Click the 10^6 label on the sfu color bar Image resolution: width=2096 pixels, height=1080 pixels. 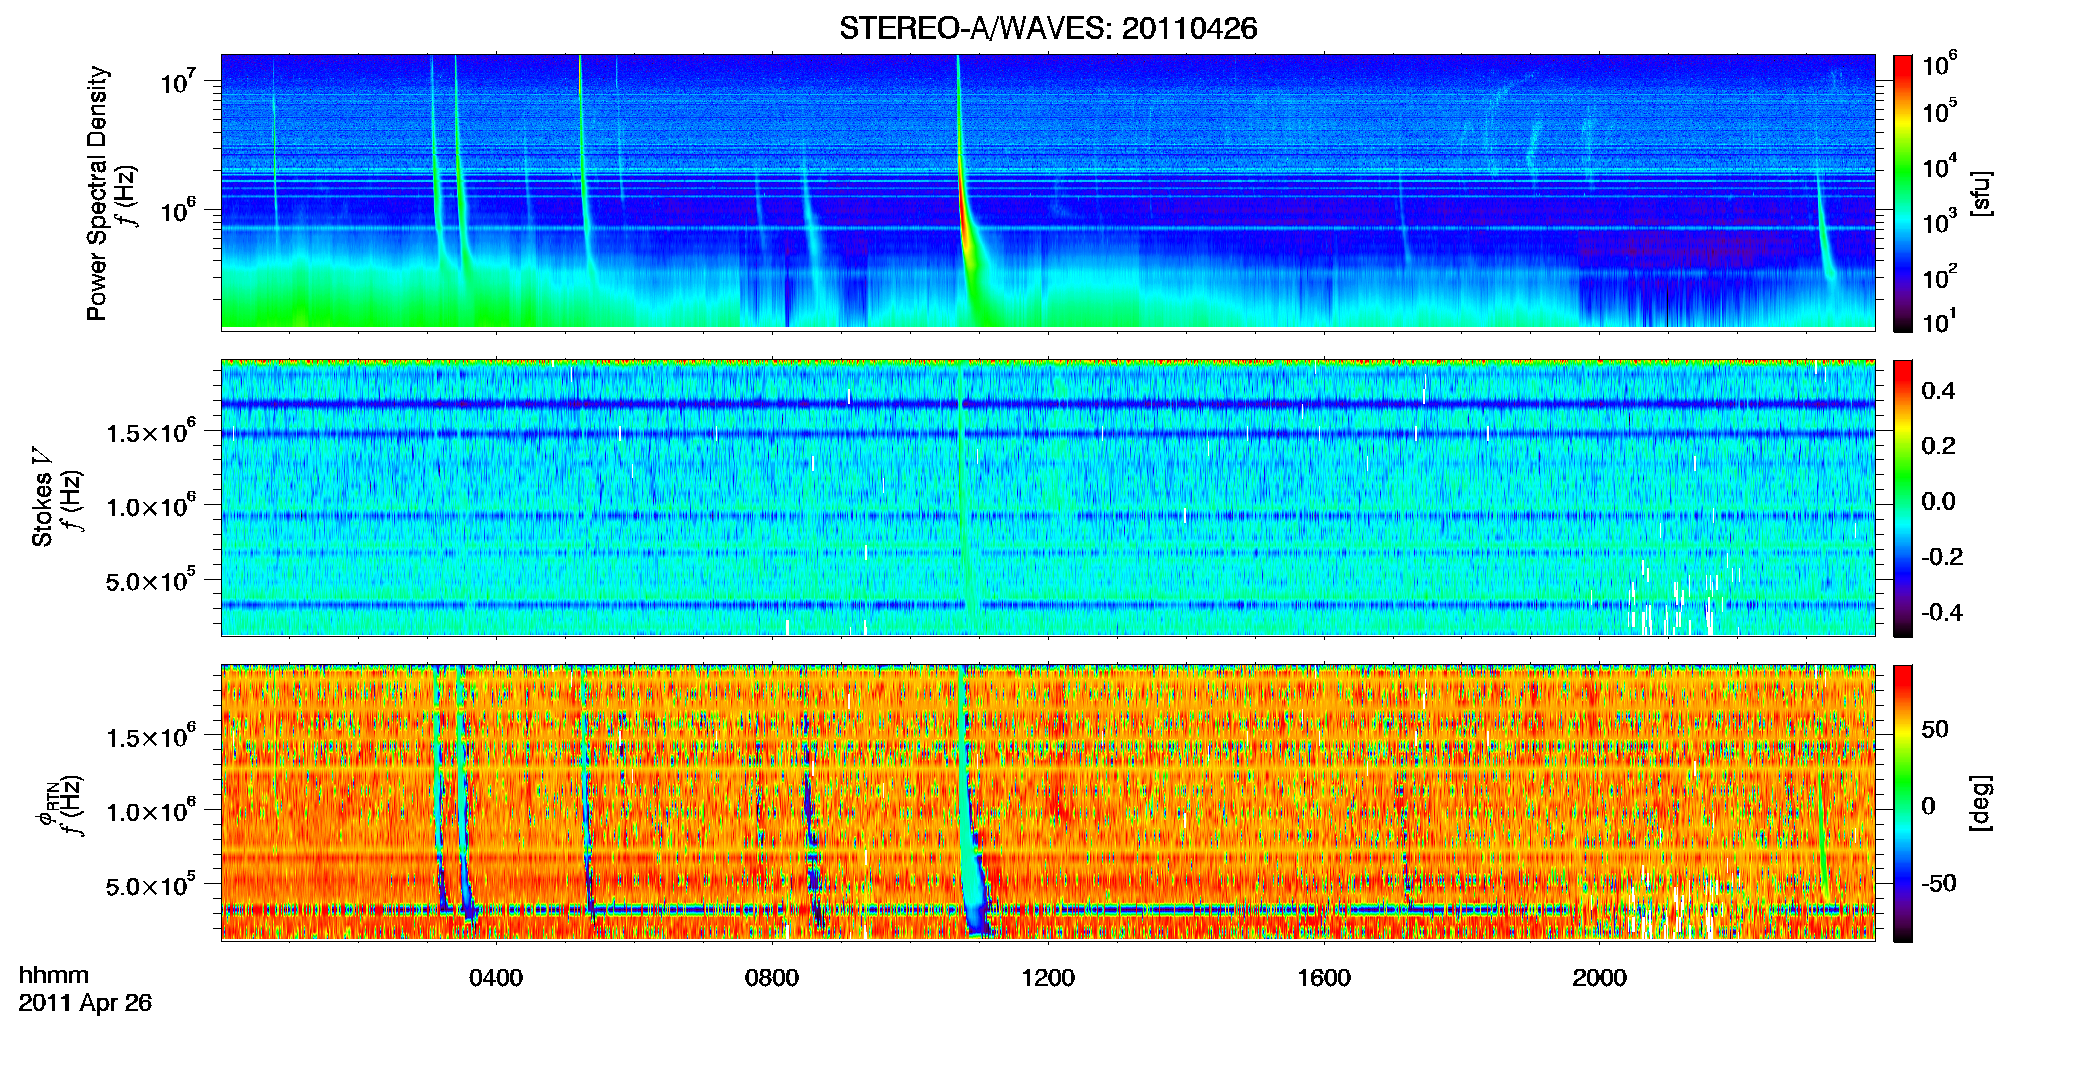click(1940, 65)
